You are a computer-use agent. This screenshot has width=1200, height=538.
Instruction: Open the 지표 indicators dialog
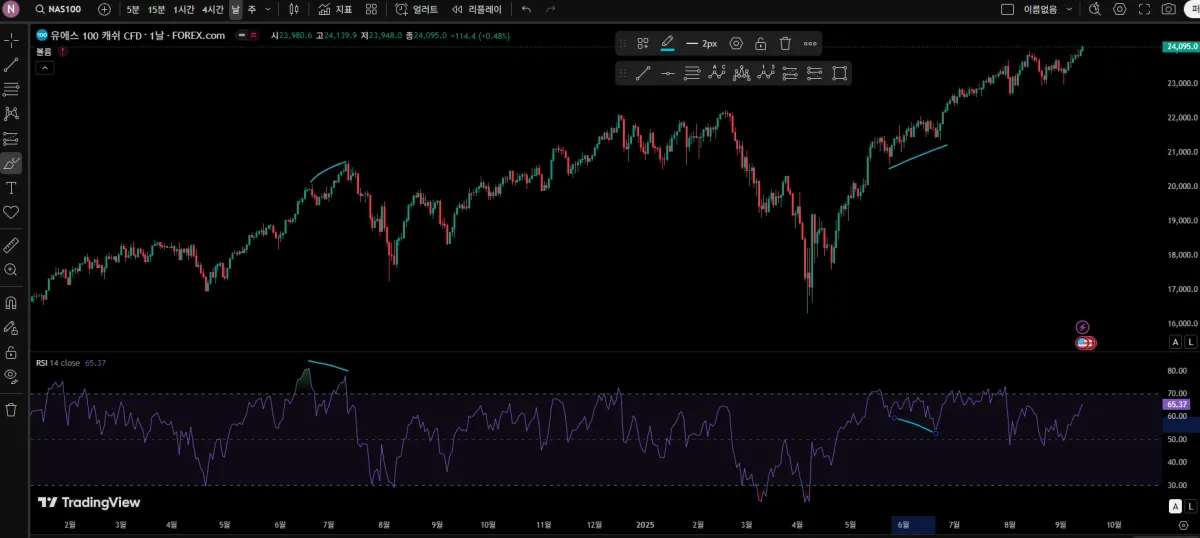(x=335, y=9)
